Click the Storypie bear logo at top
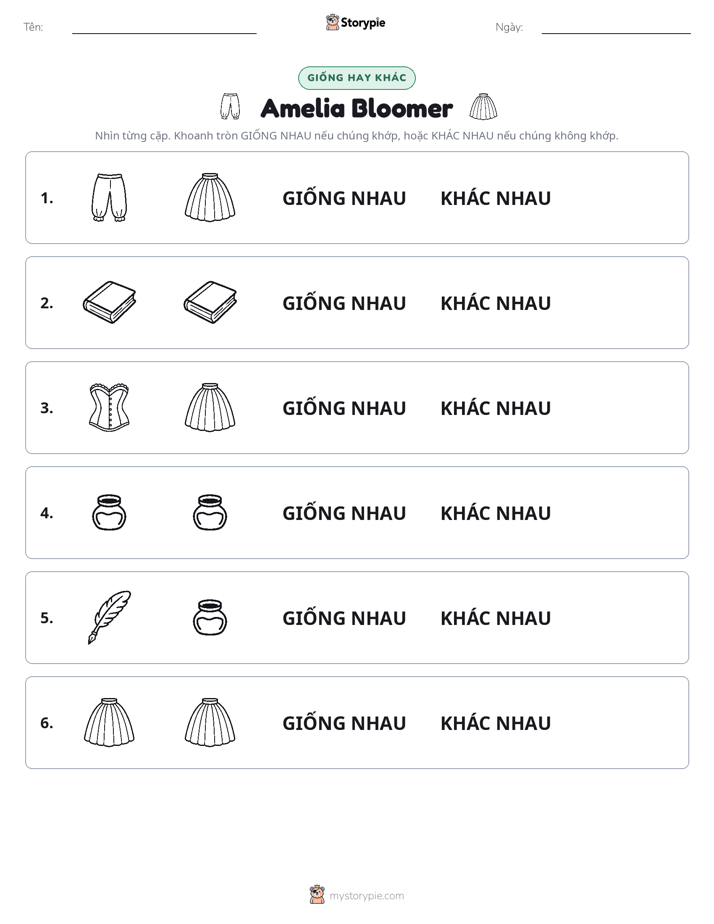This screenshot has height=924, width=714. click(332, 22)
